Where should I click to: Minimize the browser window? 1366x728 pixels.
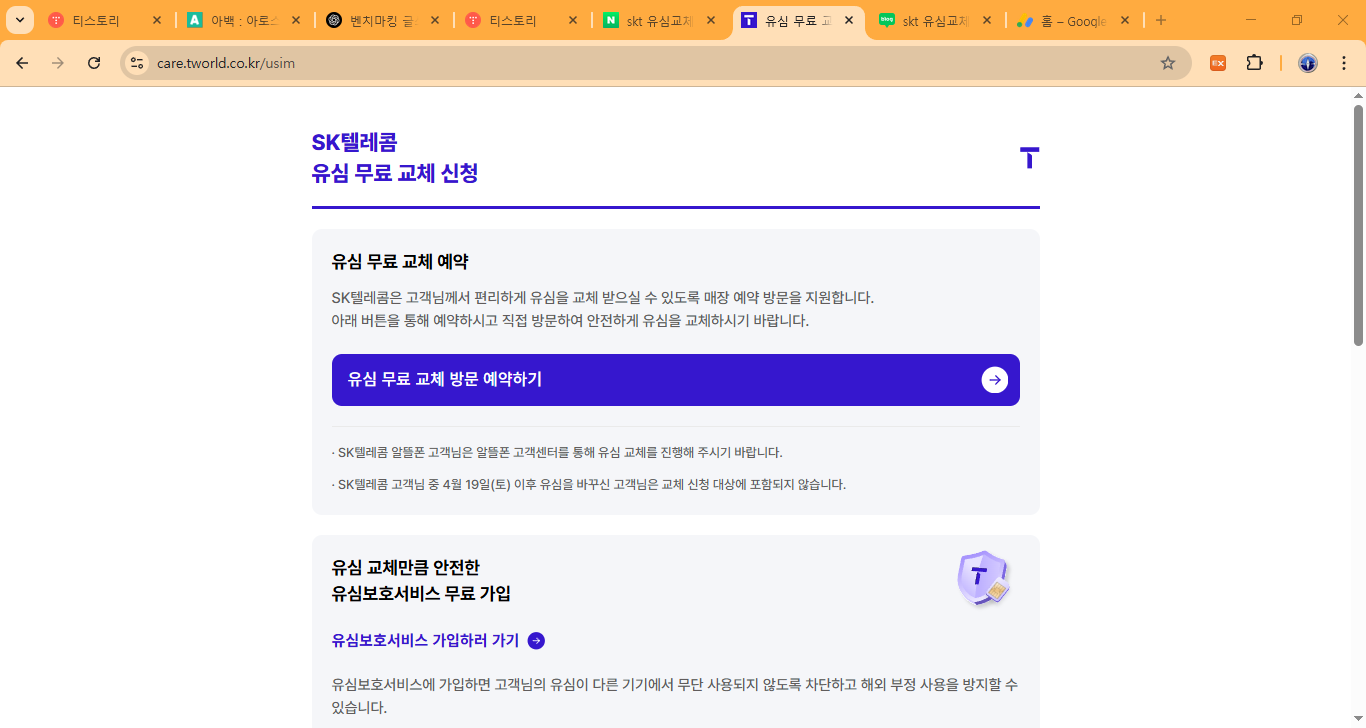[x=1251, y=20]
